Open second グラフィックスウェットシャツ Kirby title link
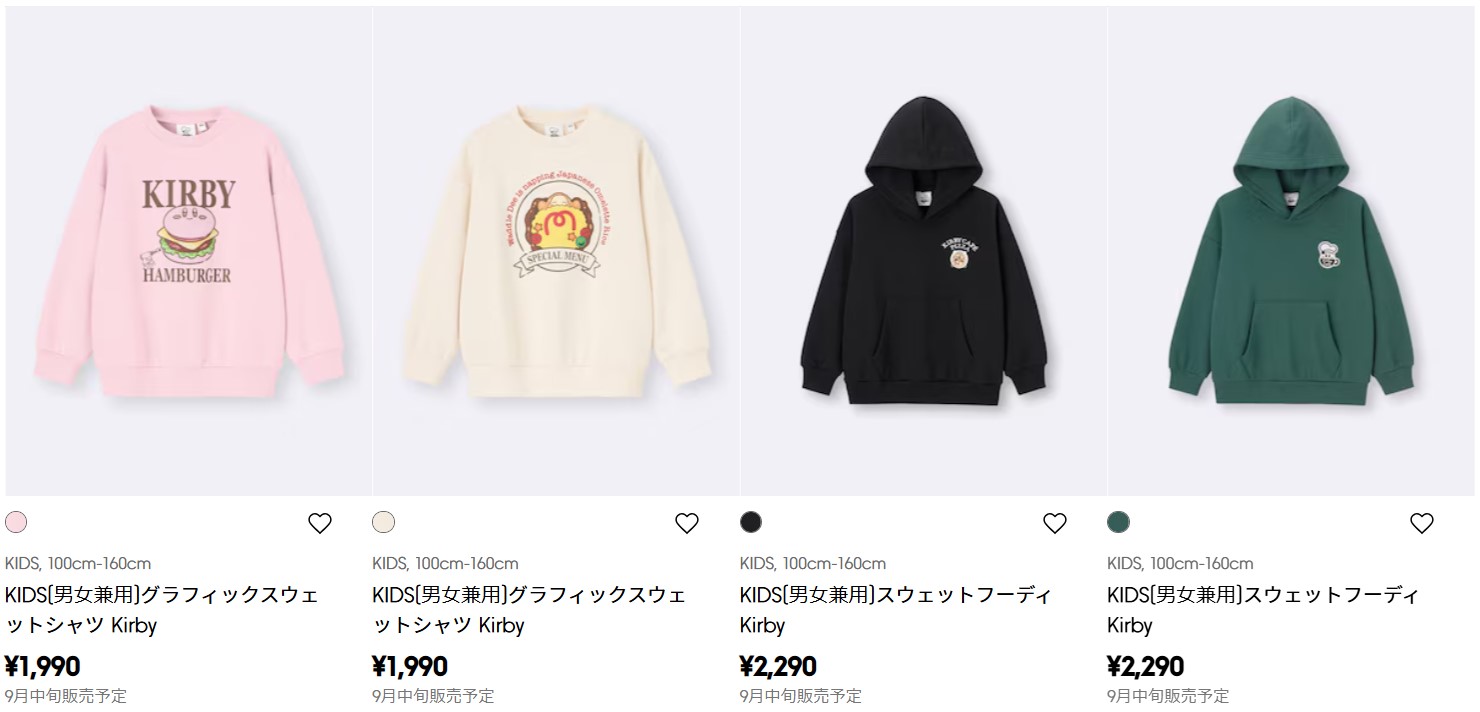This screenshot has height=712, width=1480. pyautogui.click(x=530, y=610)
